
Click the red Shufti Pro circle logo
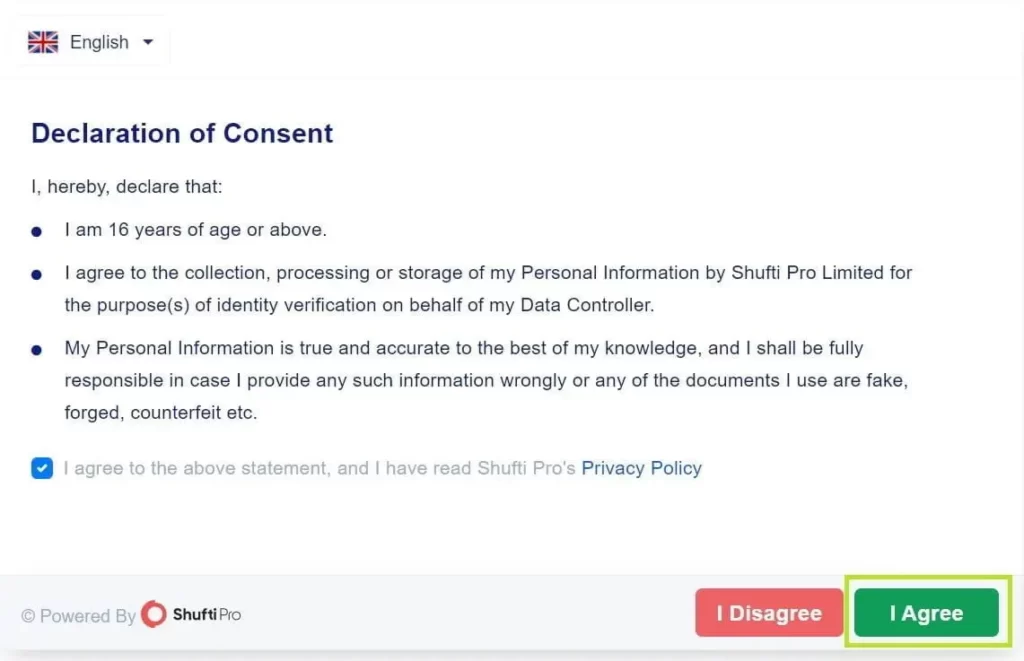pyautogui.click(x=154, y=614)
